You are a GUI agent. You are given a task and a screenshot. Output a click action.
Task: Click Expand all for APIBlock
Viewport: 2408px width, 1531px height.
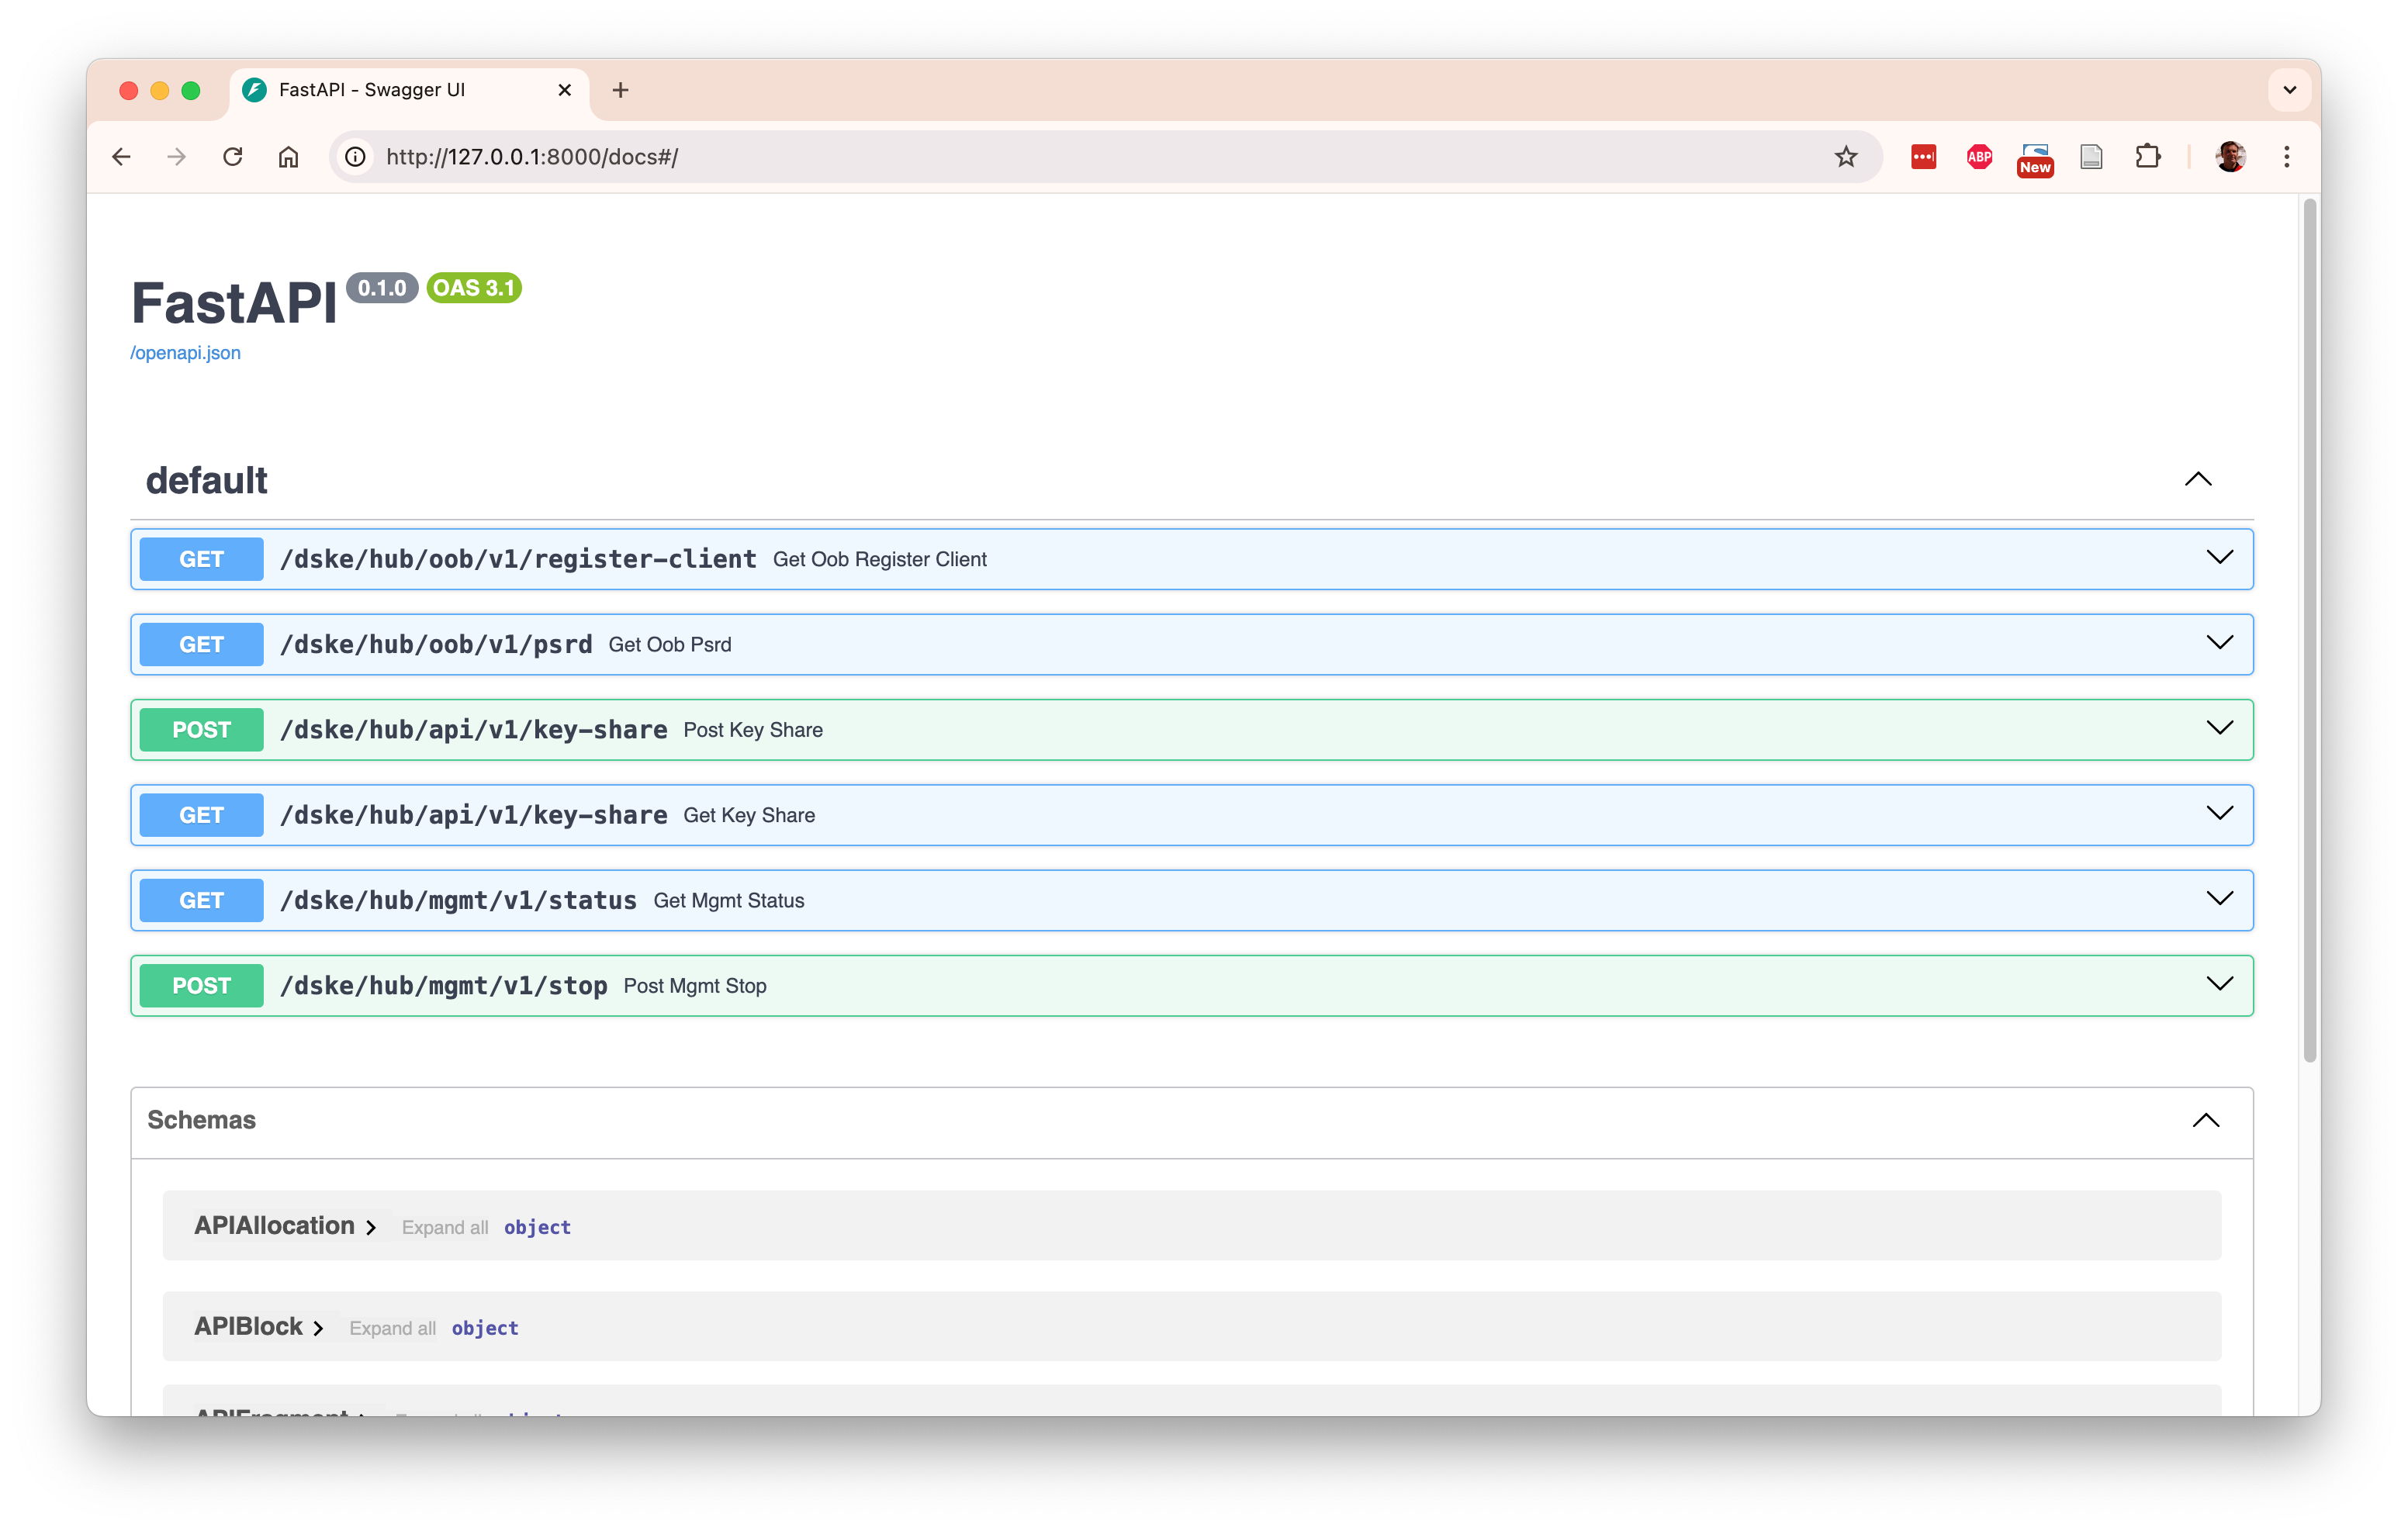(x=392, y=1327)
